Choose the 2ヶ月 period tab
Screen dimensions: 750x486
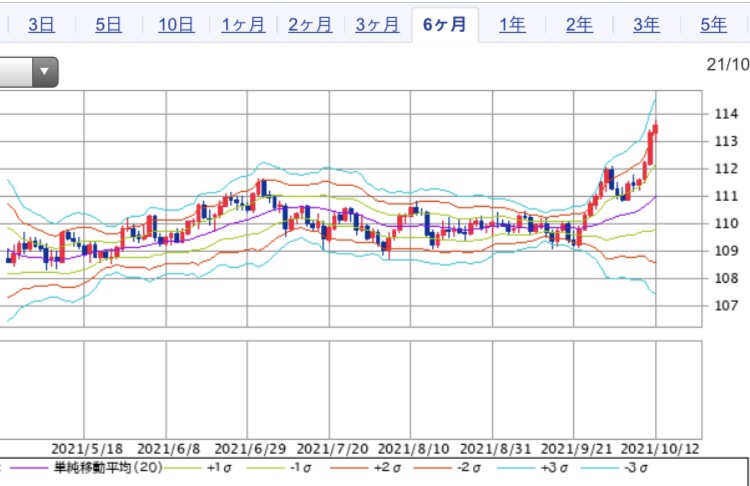[310, 24]
